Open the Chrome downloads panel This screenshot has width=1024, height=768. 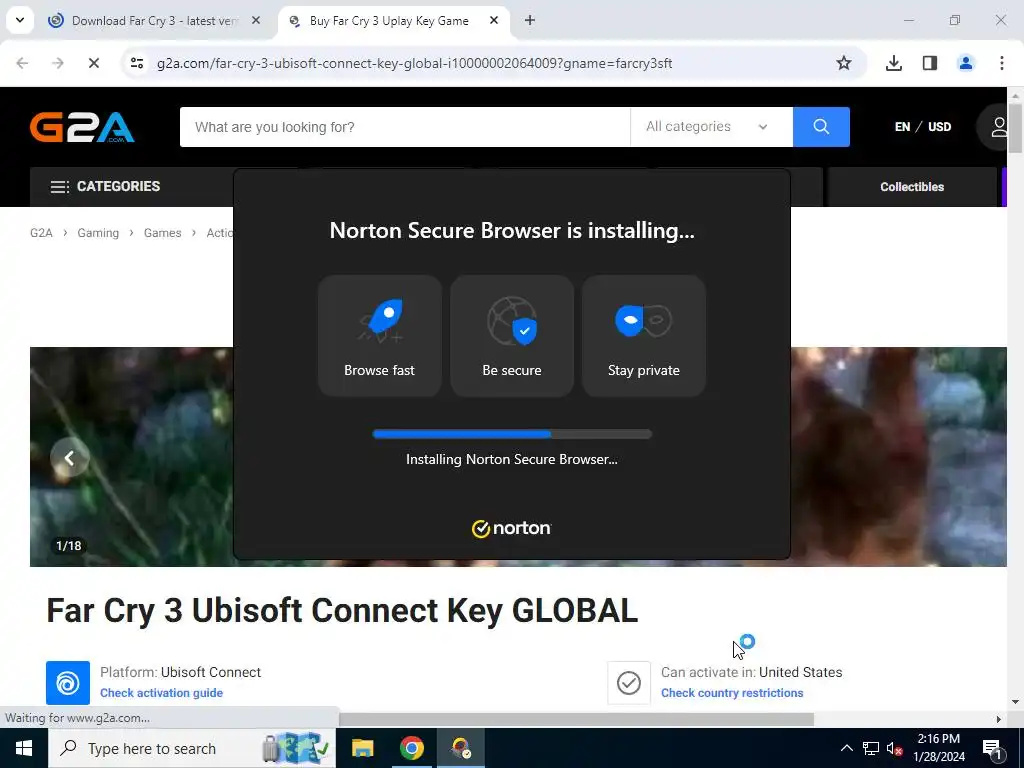[893, 63]
